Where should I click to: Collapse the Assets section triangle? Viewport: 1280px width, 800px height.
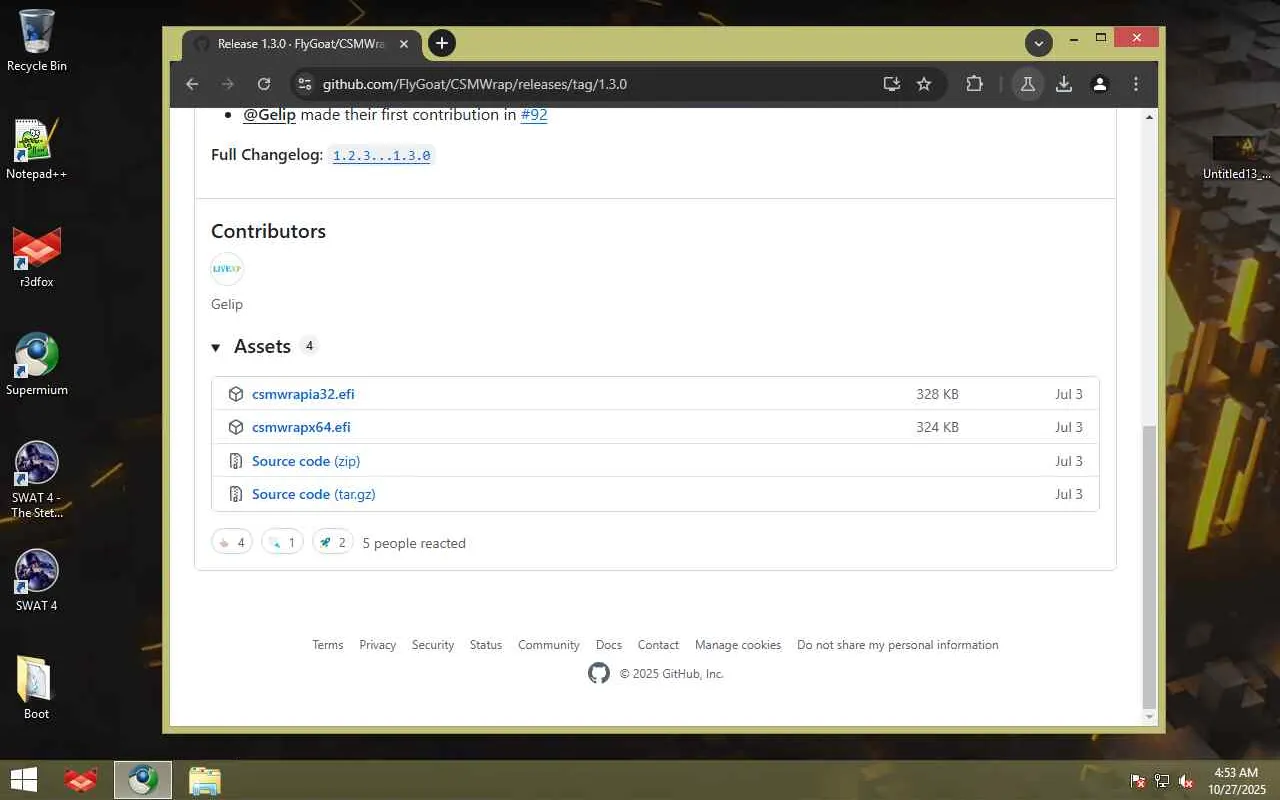(x=215, y=347)
